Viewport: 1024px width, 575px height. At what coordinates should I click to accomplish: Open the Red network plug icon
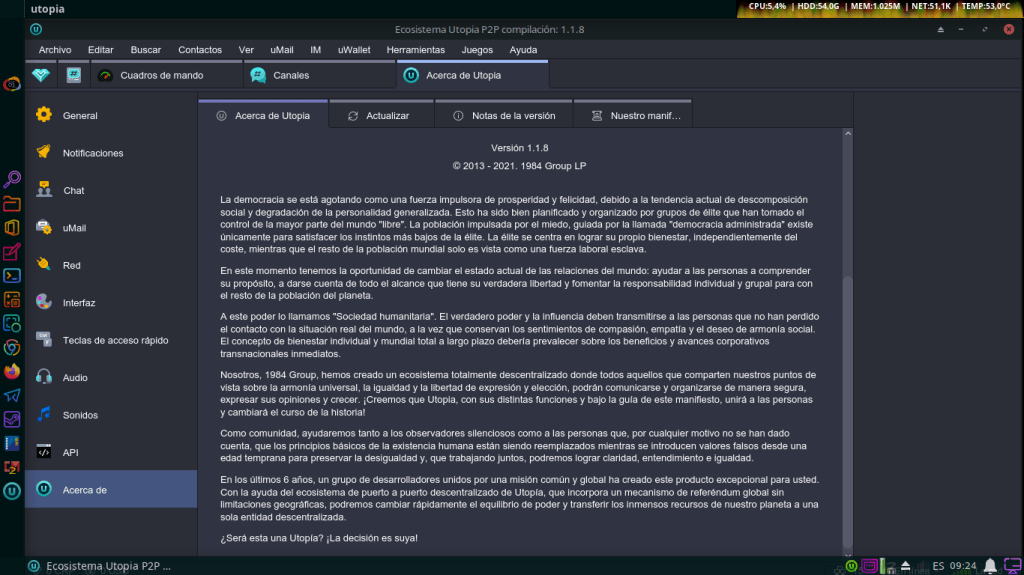(x=44, y=265)
